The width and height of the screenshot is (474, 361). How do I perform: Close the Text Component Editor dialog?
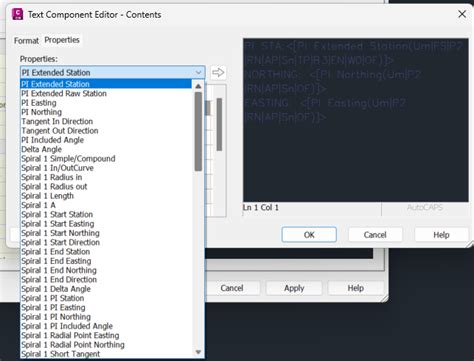pyautogui.click(x=462, y=14)
